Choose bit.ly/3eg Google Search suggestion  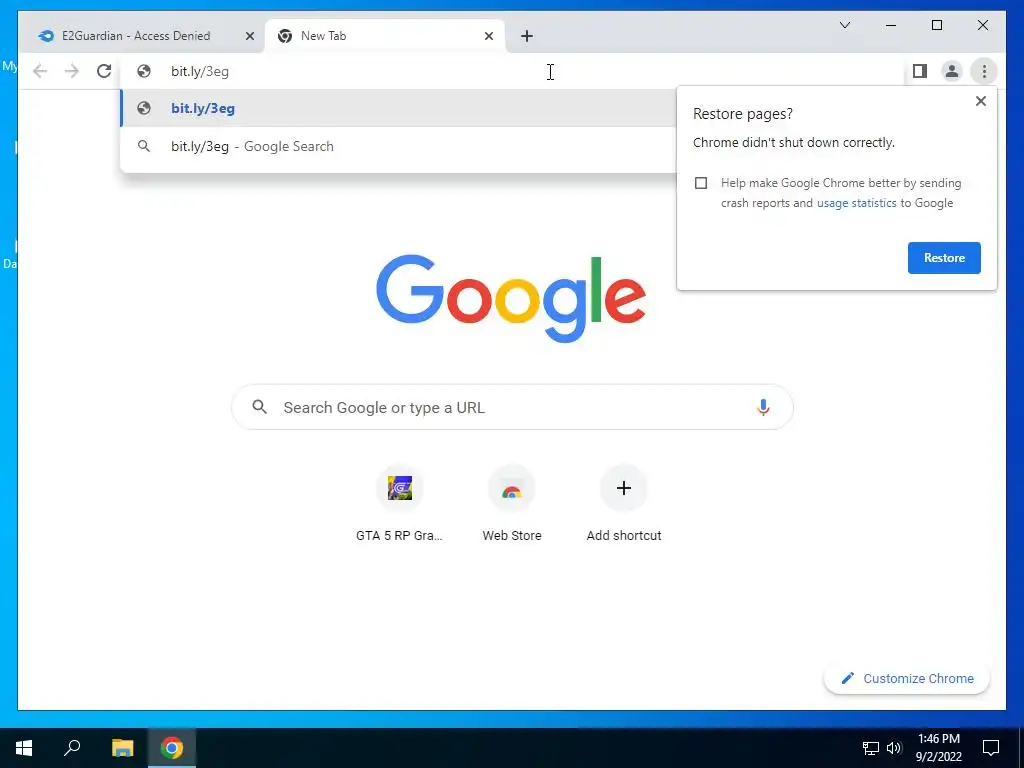[398, 146]
